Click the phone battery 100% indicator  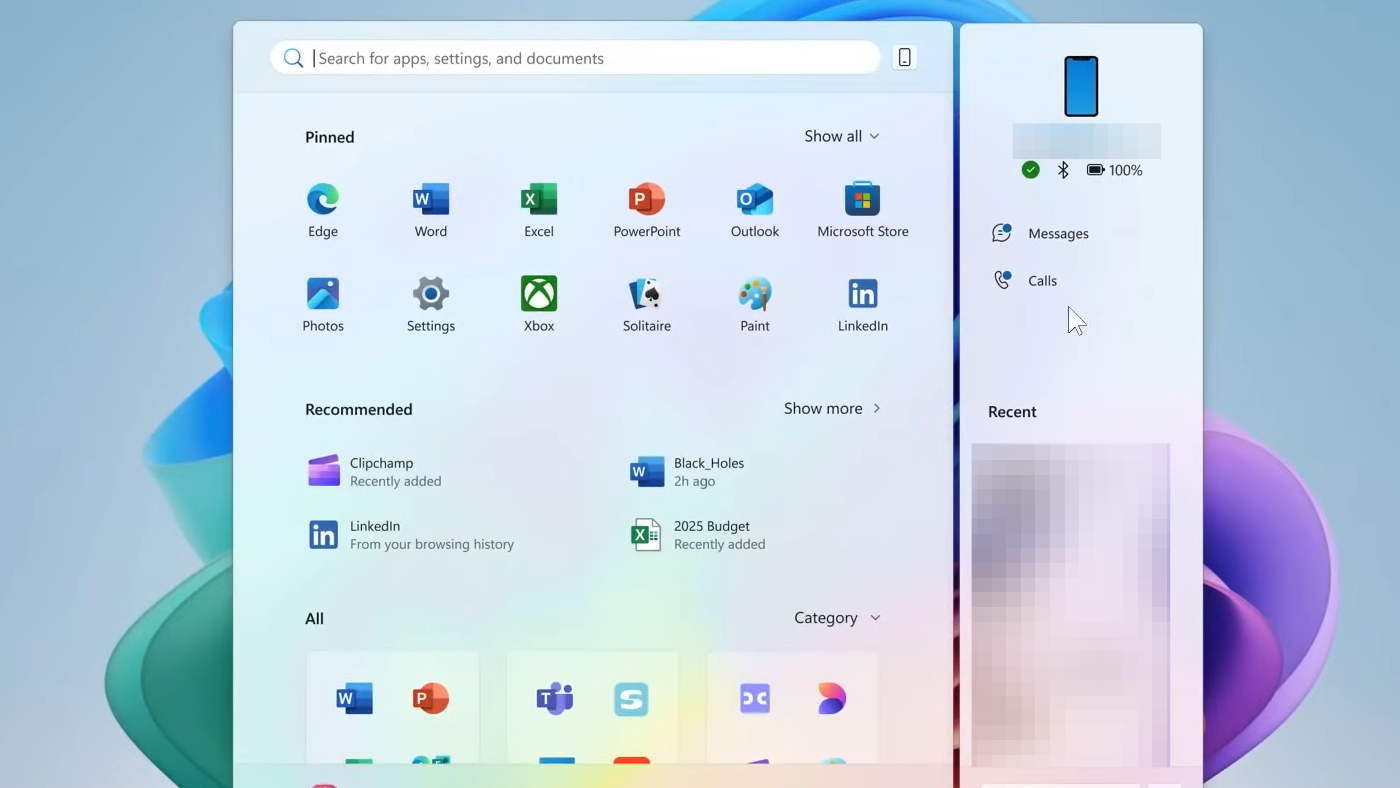pos(1114,170)
